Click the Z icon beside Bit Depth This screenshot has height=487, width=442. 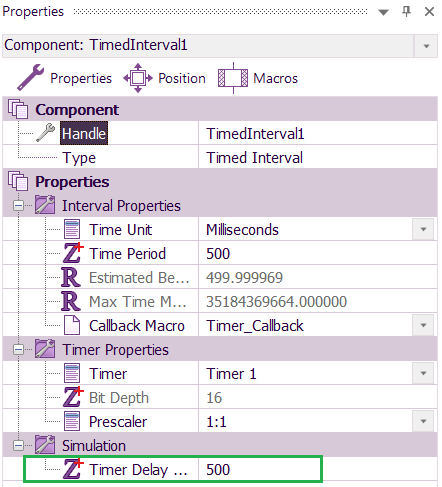point(73,397)
